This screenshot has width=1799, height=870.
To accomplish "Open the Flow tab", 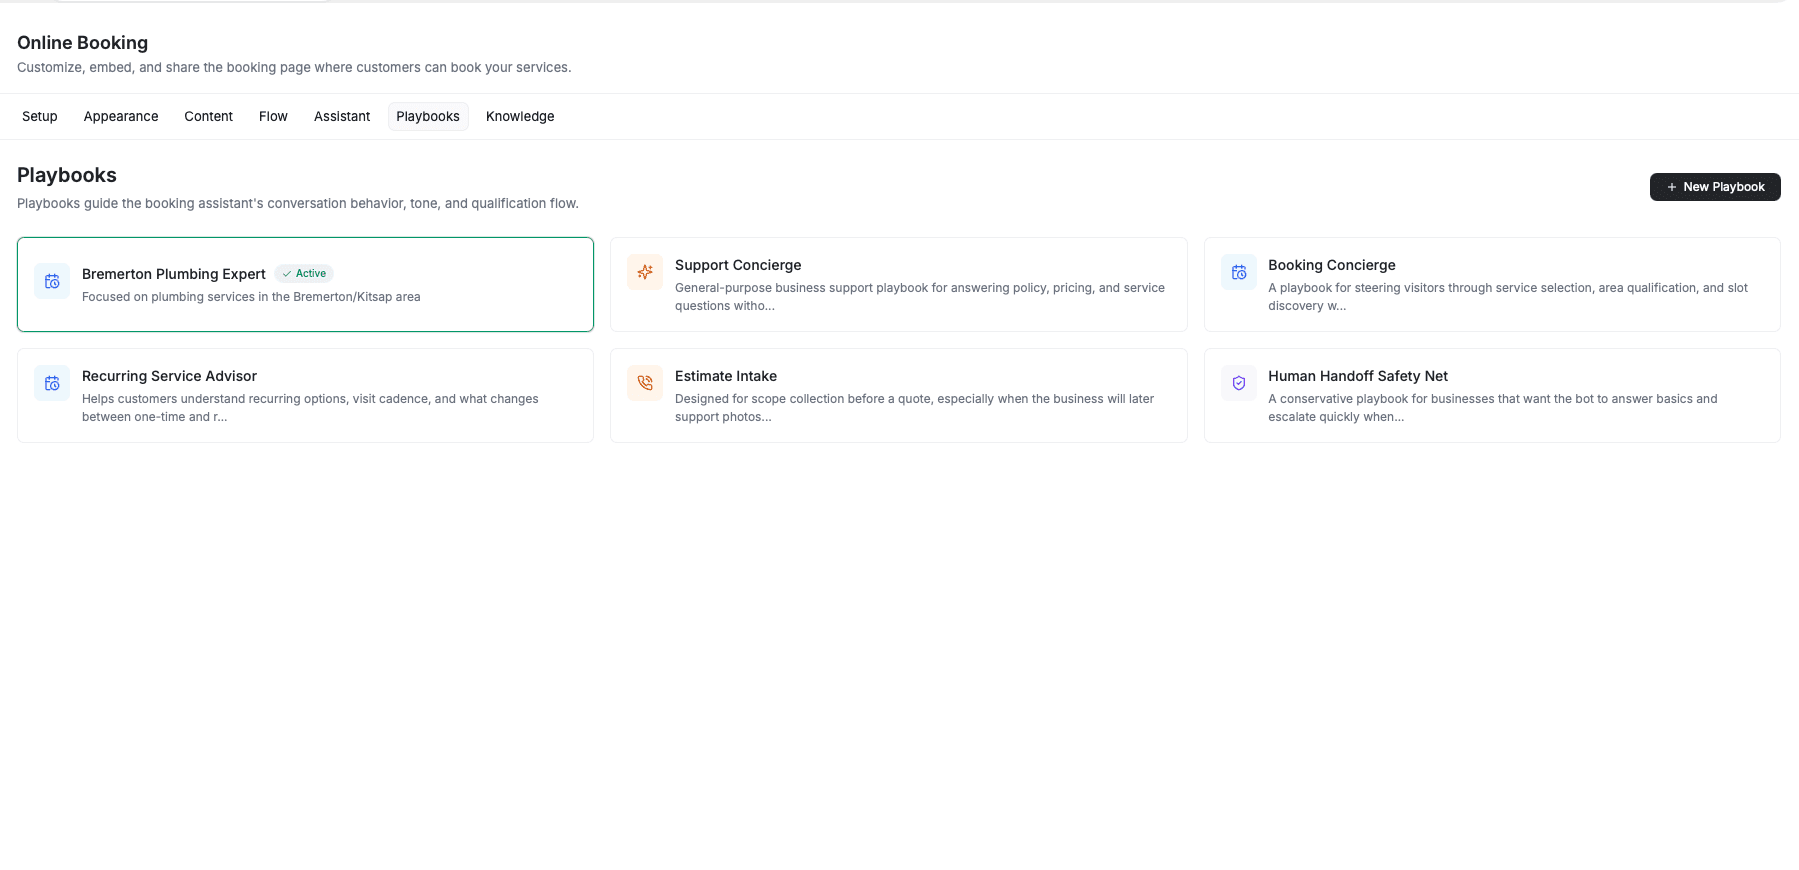I will [273, 116].
